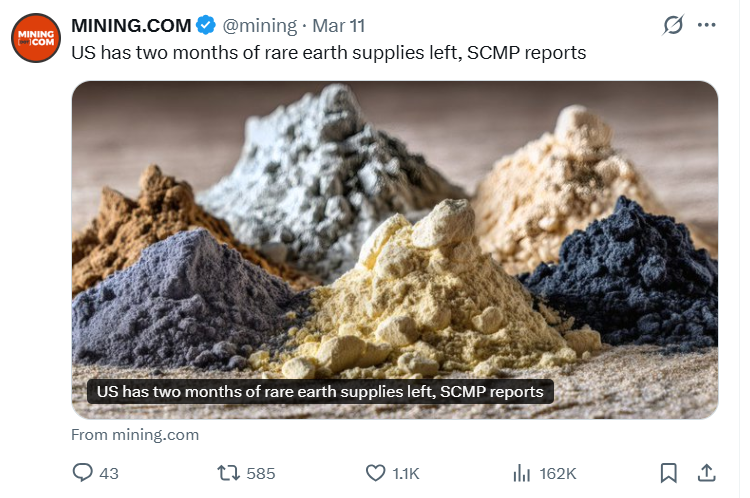Screen dimensions: 750x498
Task: View post analytics bar-chart icon
Action: click(x=521, y=473)
